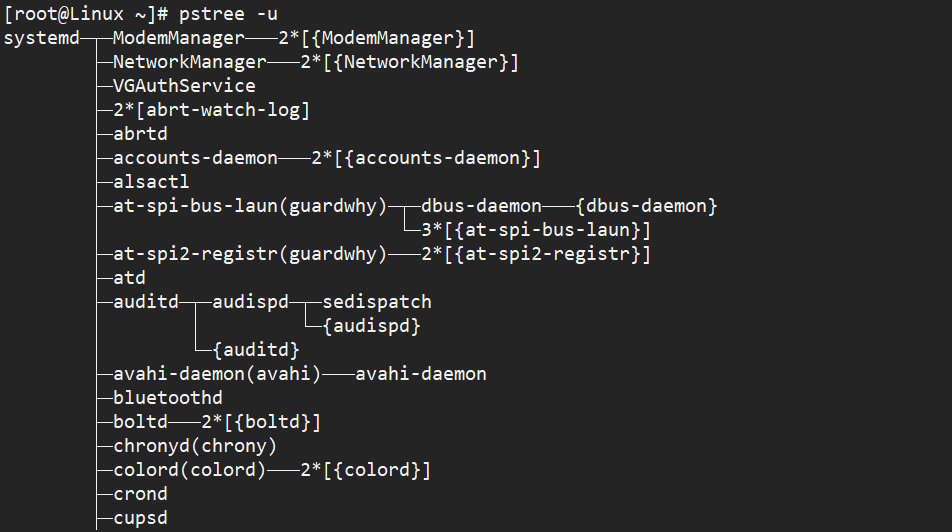The height and width of the screenshot is (532, 952).
Task: Select the chronyd(chrony) process entry
Action: pyautogui.click(x=195, y=446)
